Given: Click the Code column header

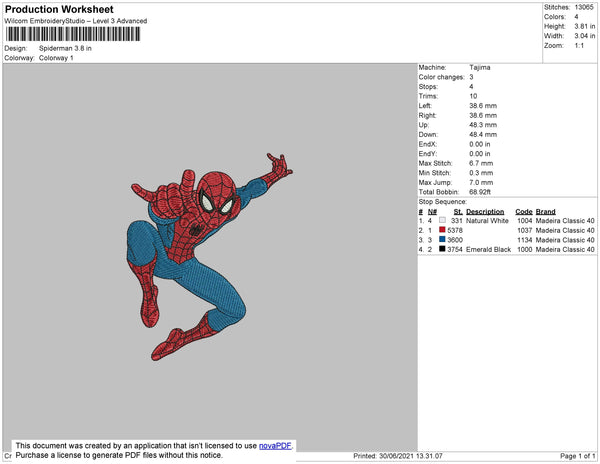Looking at the screenshot, I should click(524, 212).
